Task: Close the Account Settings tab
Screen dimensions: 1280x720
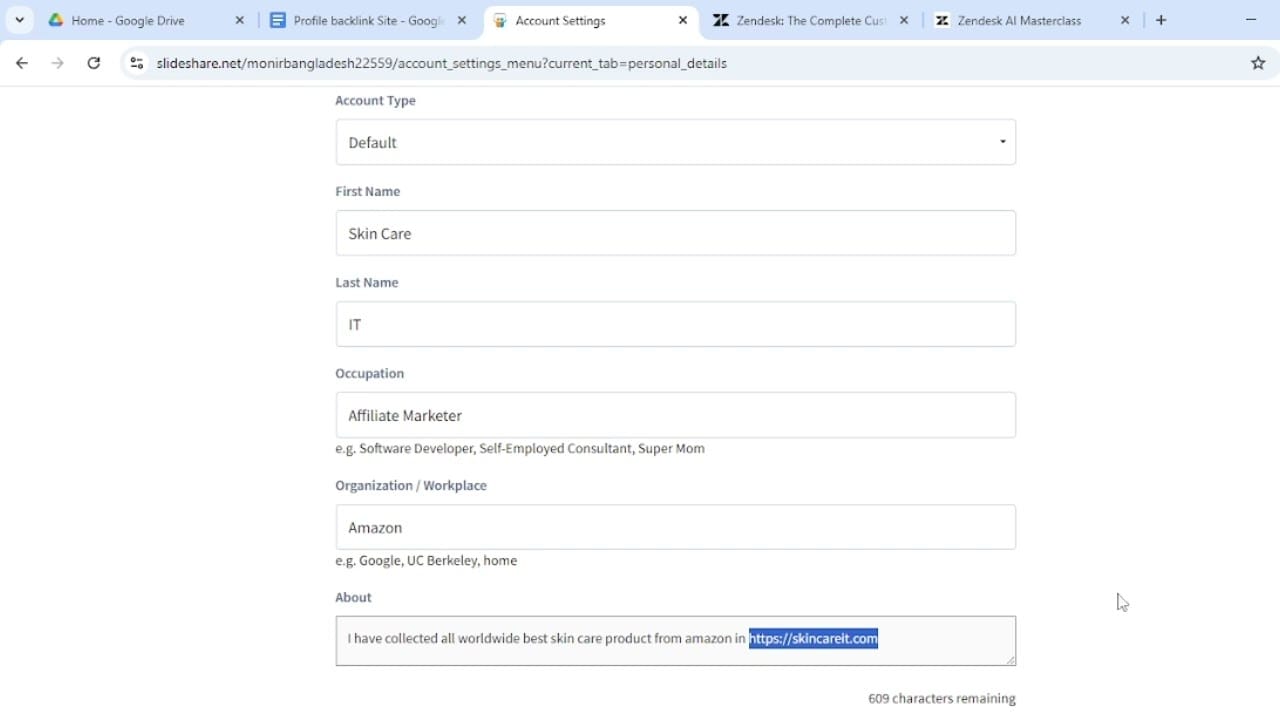Action: [683, 20]
